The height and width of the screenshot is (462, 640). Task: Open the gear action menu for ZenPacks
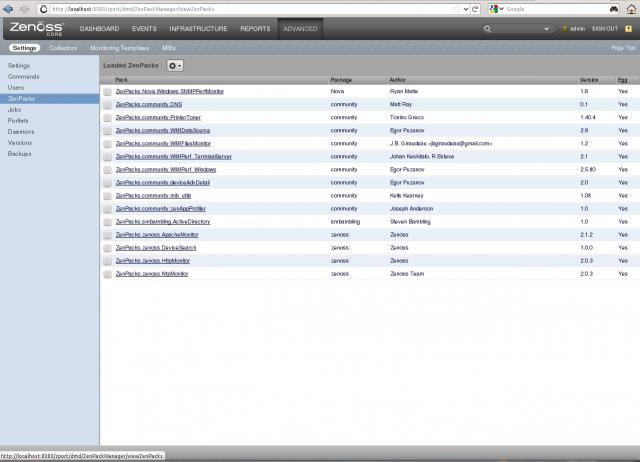click(175, 65)
